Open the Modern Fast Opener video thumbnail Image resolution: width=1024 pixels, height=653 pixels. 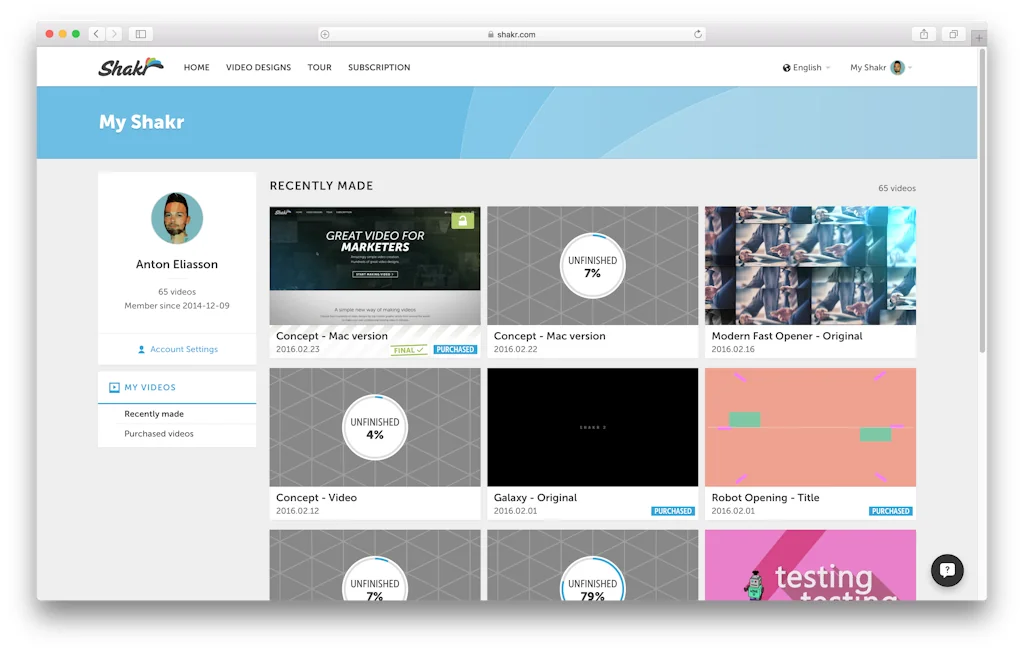tap(810, 265)
